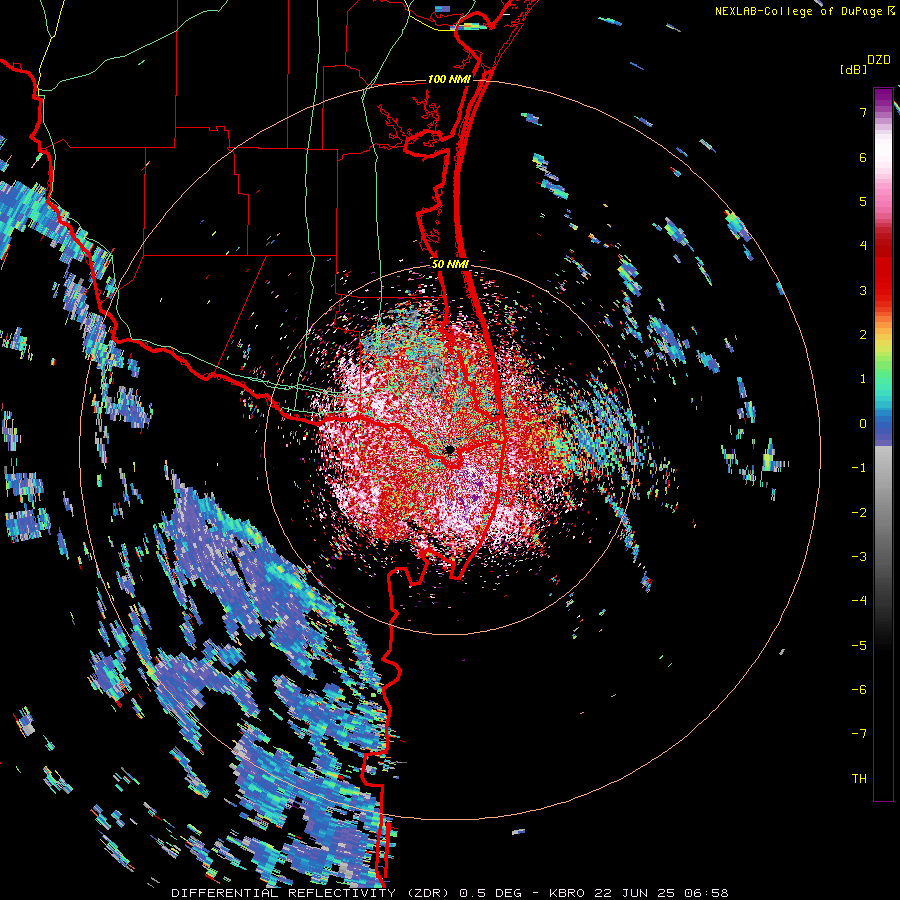The image size is (900, 900).
Task: Click the -3 value on color scale
Action: (859, 556)
